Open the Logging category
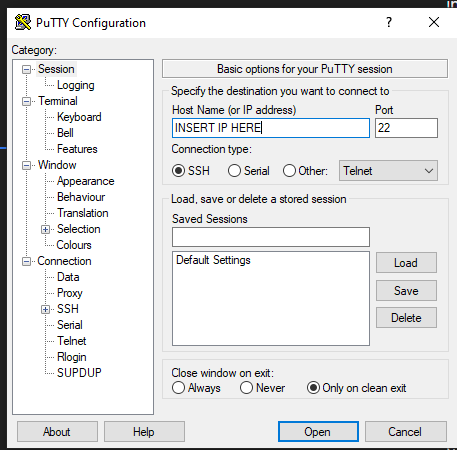This screenshot has width=457, height=450. click(76, 85)
